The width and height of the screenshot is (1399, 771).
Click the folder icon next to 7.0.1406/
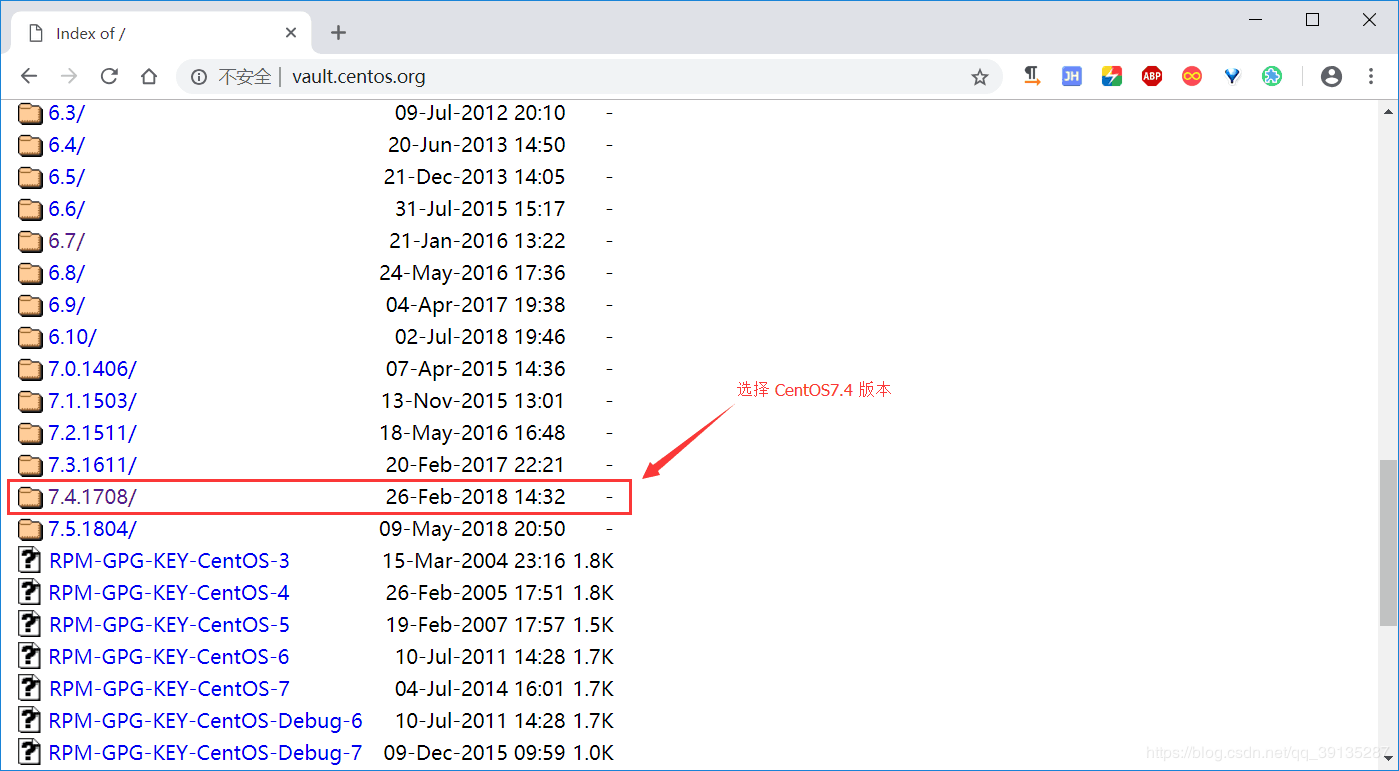pyautogui.click(x=31, y=369)
